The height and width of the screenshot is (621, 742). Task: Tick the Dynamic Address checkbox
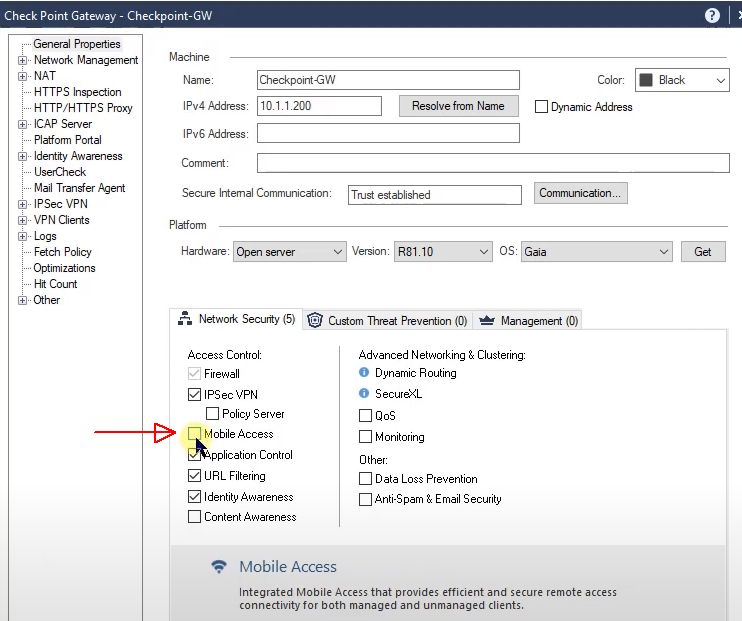coord(541,106)
